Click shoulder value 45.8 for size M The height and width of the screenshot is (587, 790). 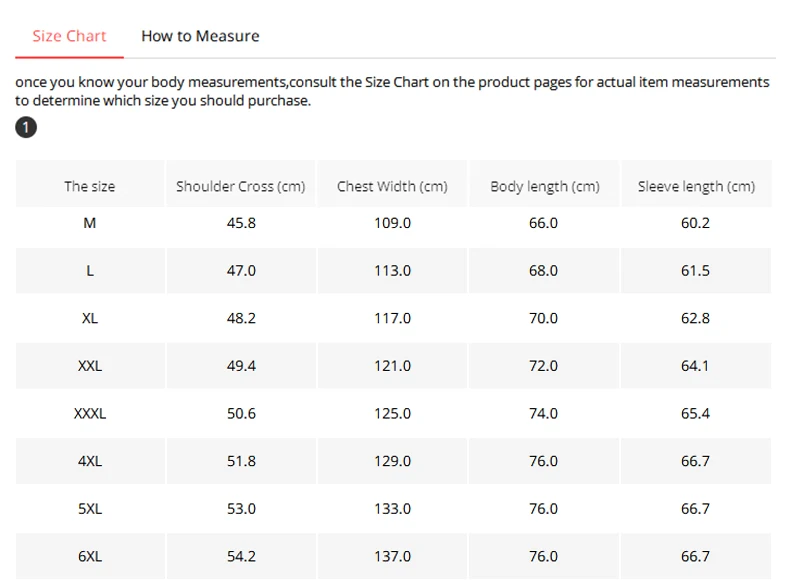(x=241, y=223)
